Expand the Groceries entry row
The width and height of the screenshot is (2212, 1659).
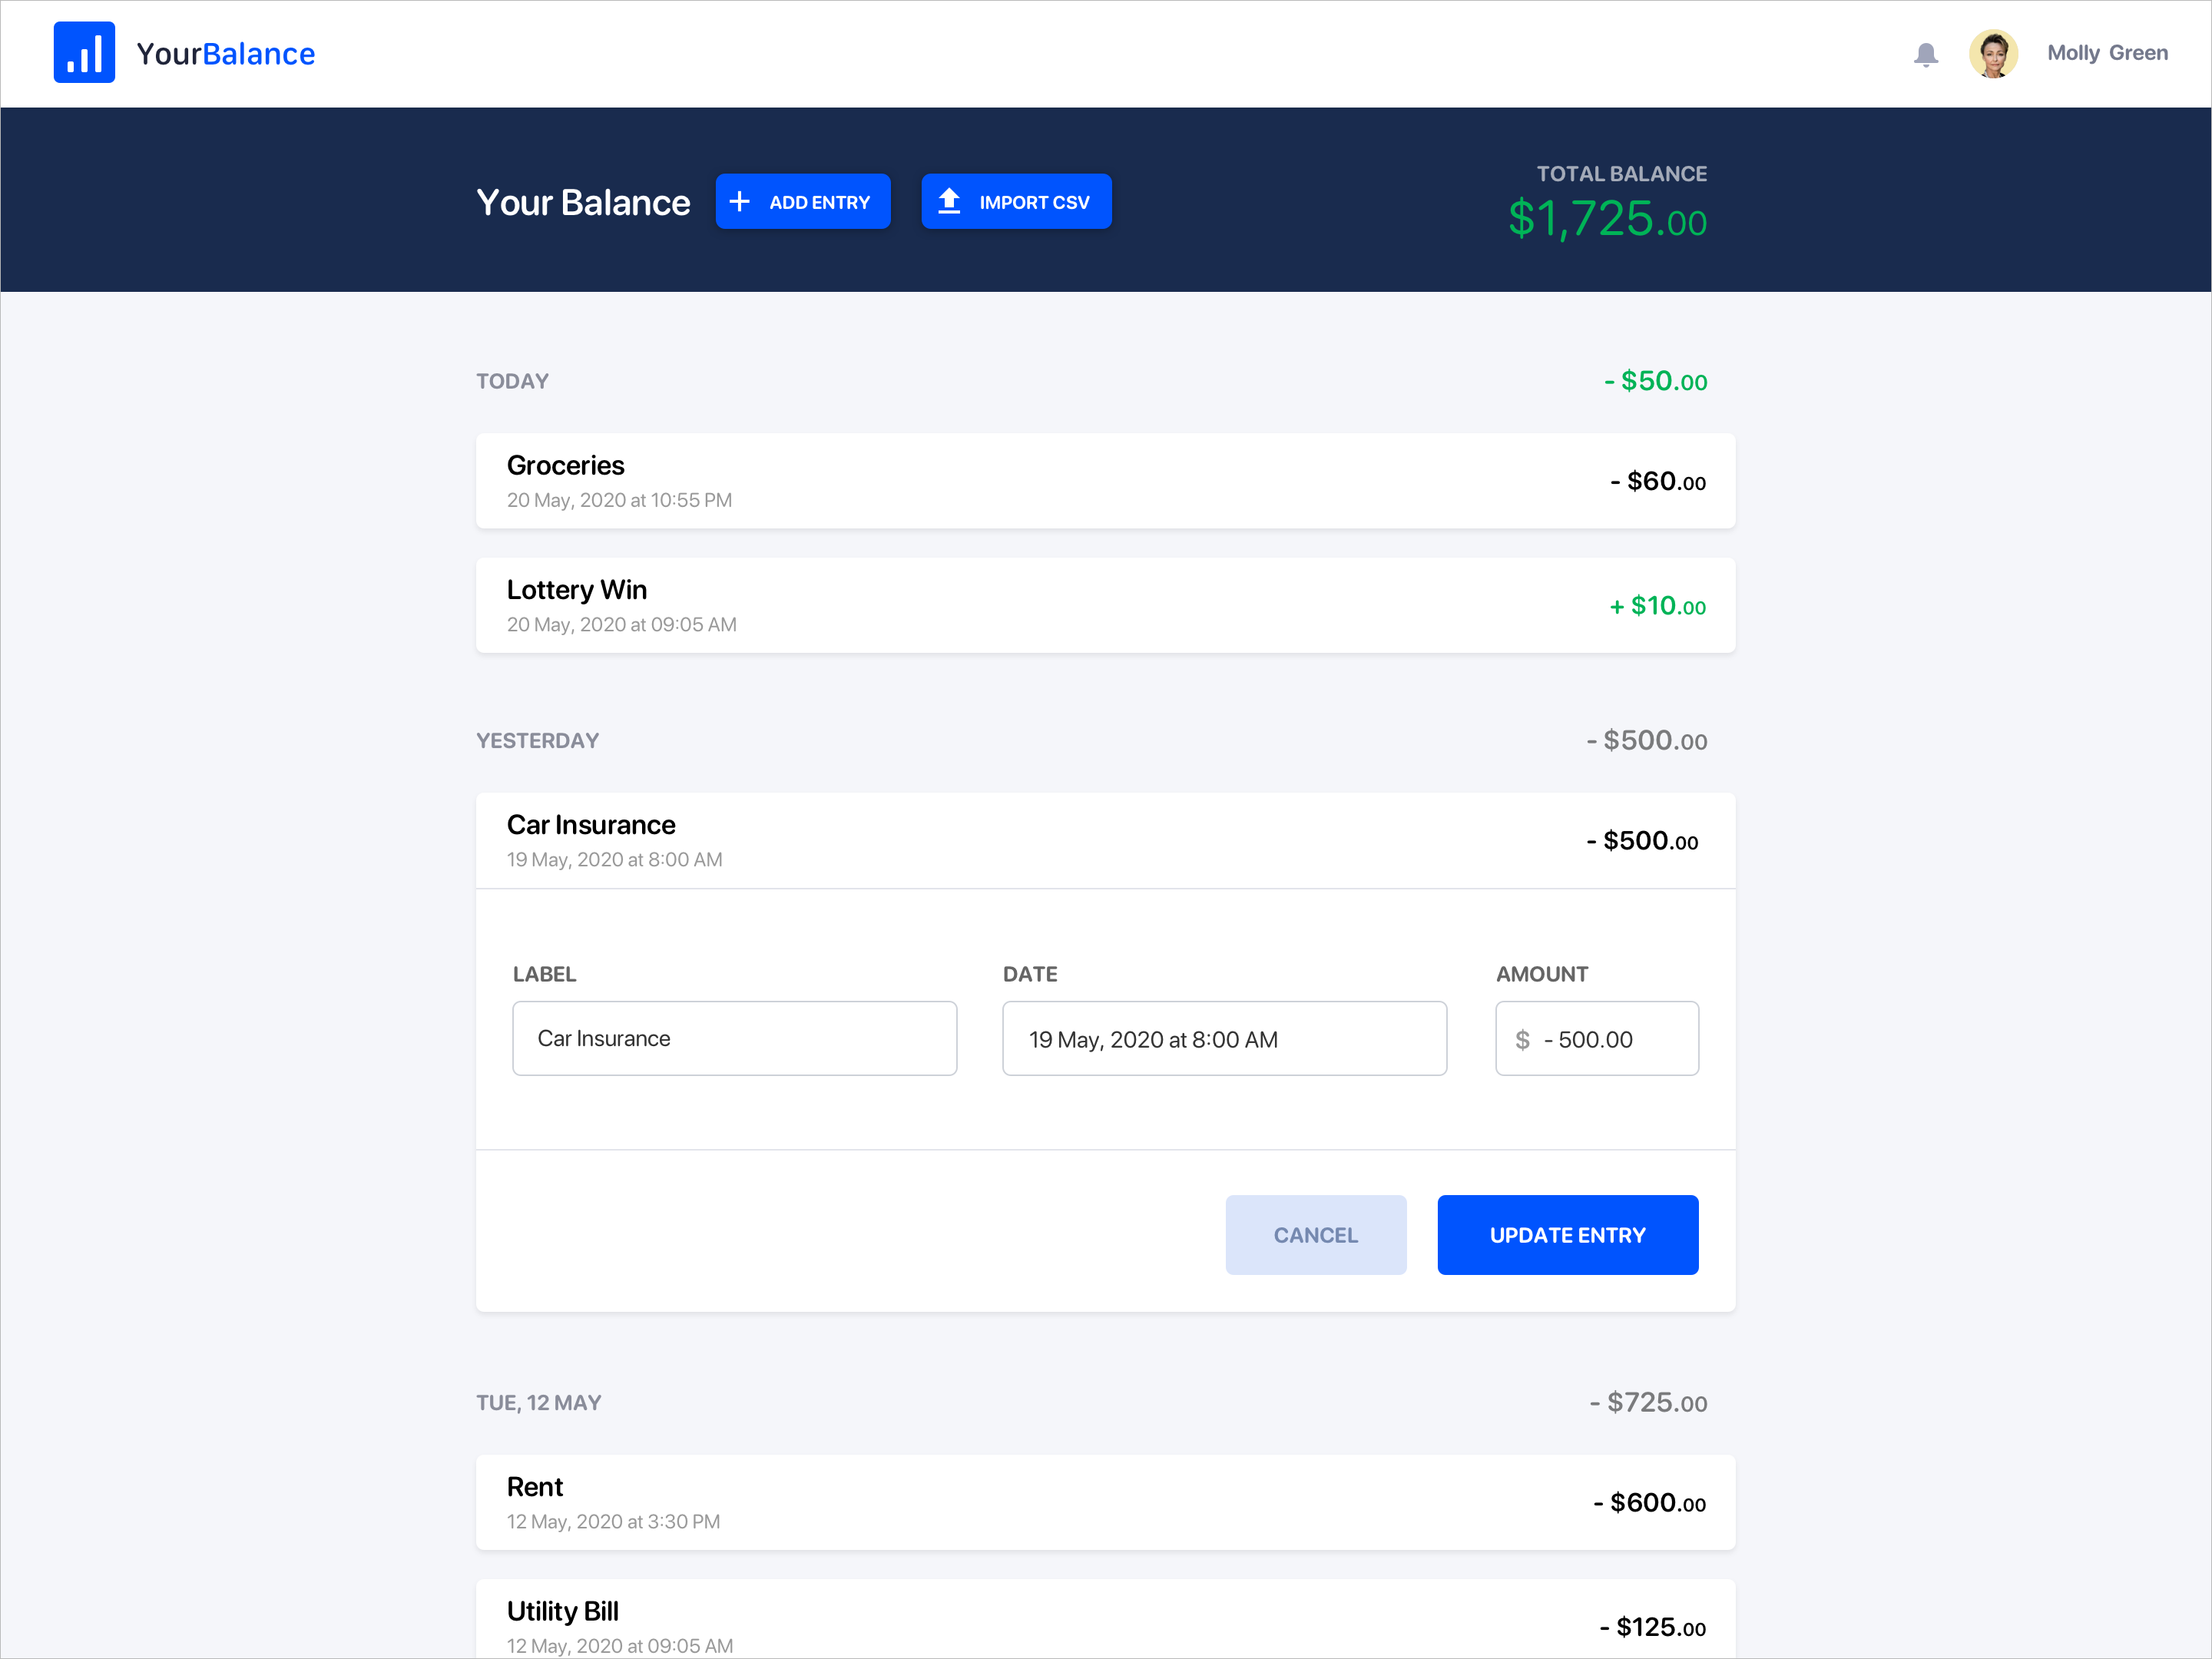[1105, 481]
